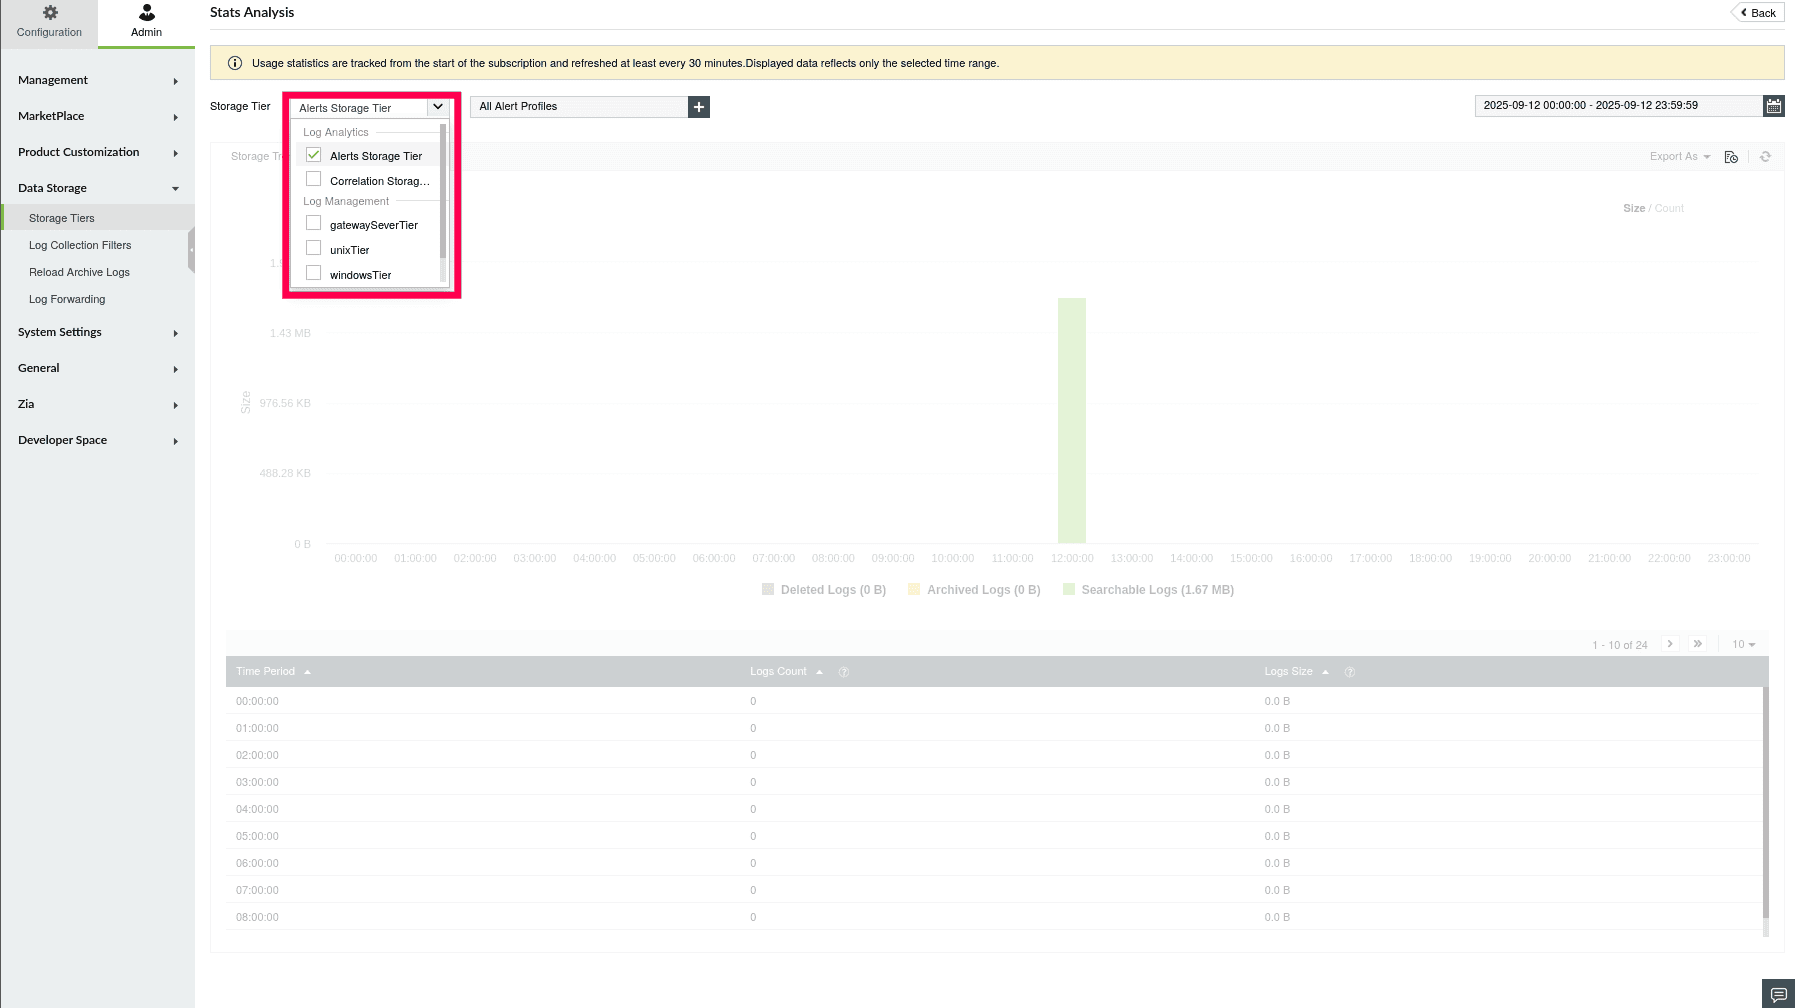Check the Correlation Storage option

pos(314,180)
